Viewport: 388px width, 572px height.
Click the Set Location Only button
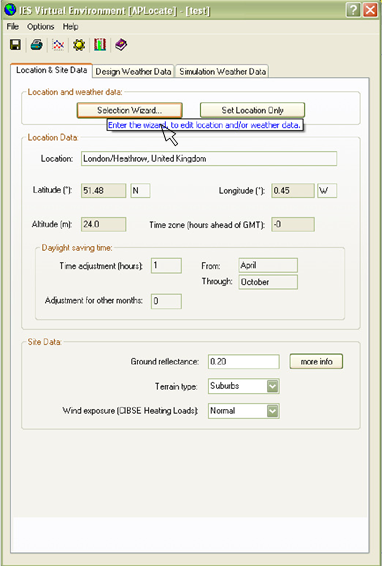[252, 110]
